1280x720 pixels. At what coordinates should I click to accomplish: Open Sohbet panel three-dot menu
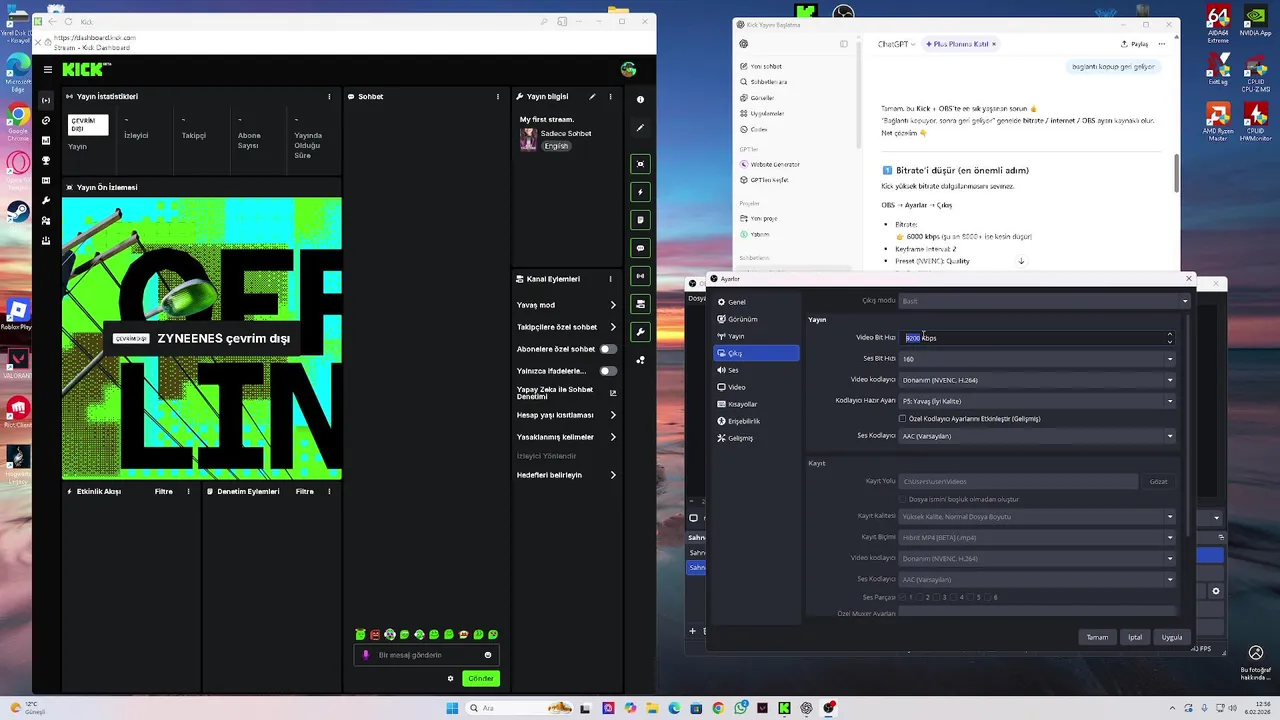[x=498, y=97]
